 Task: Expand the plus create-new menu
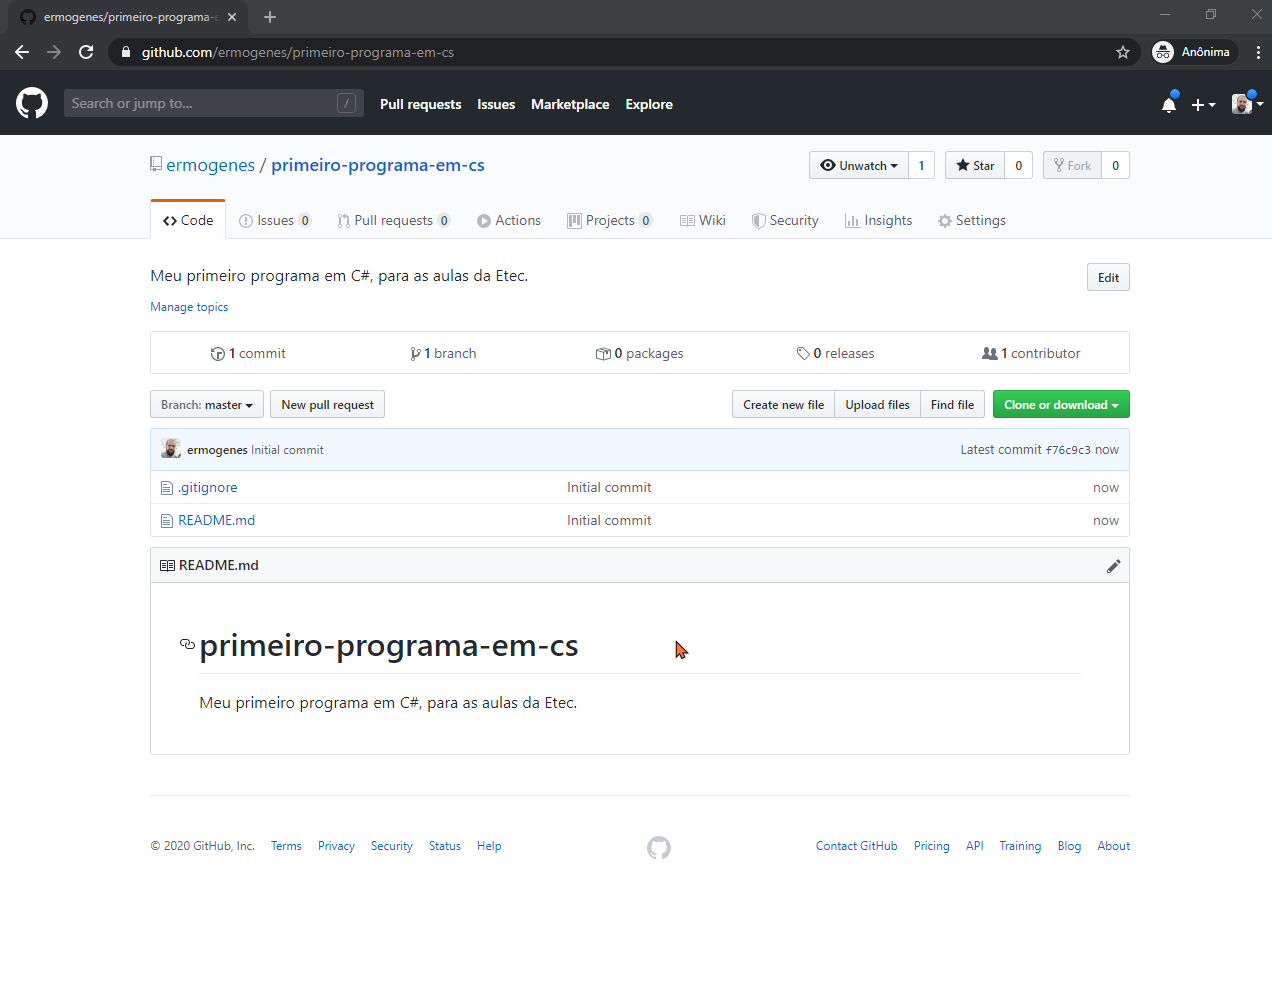click(x=1203, y=104)
